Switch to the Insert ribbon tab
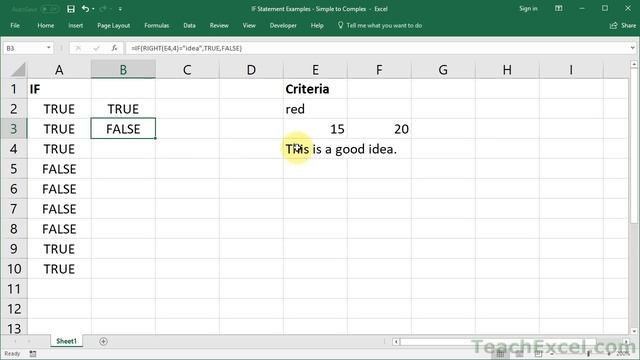 (76, 25)
